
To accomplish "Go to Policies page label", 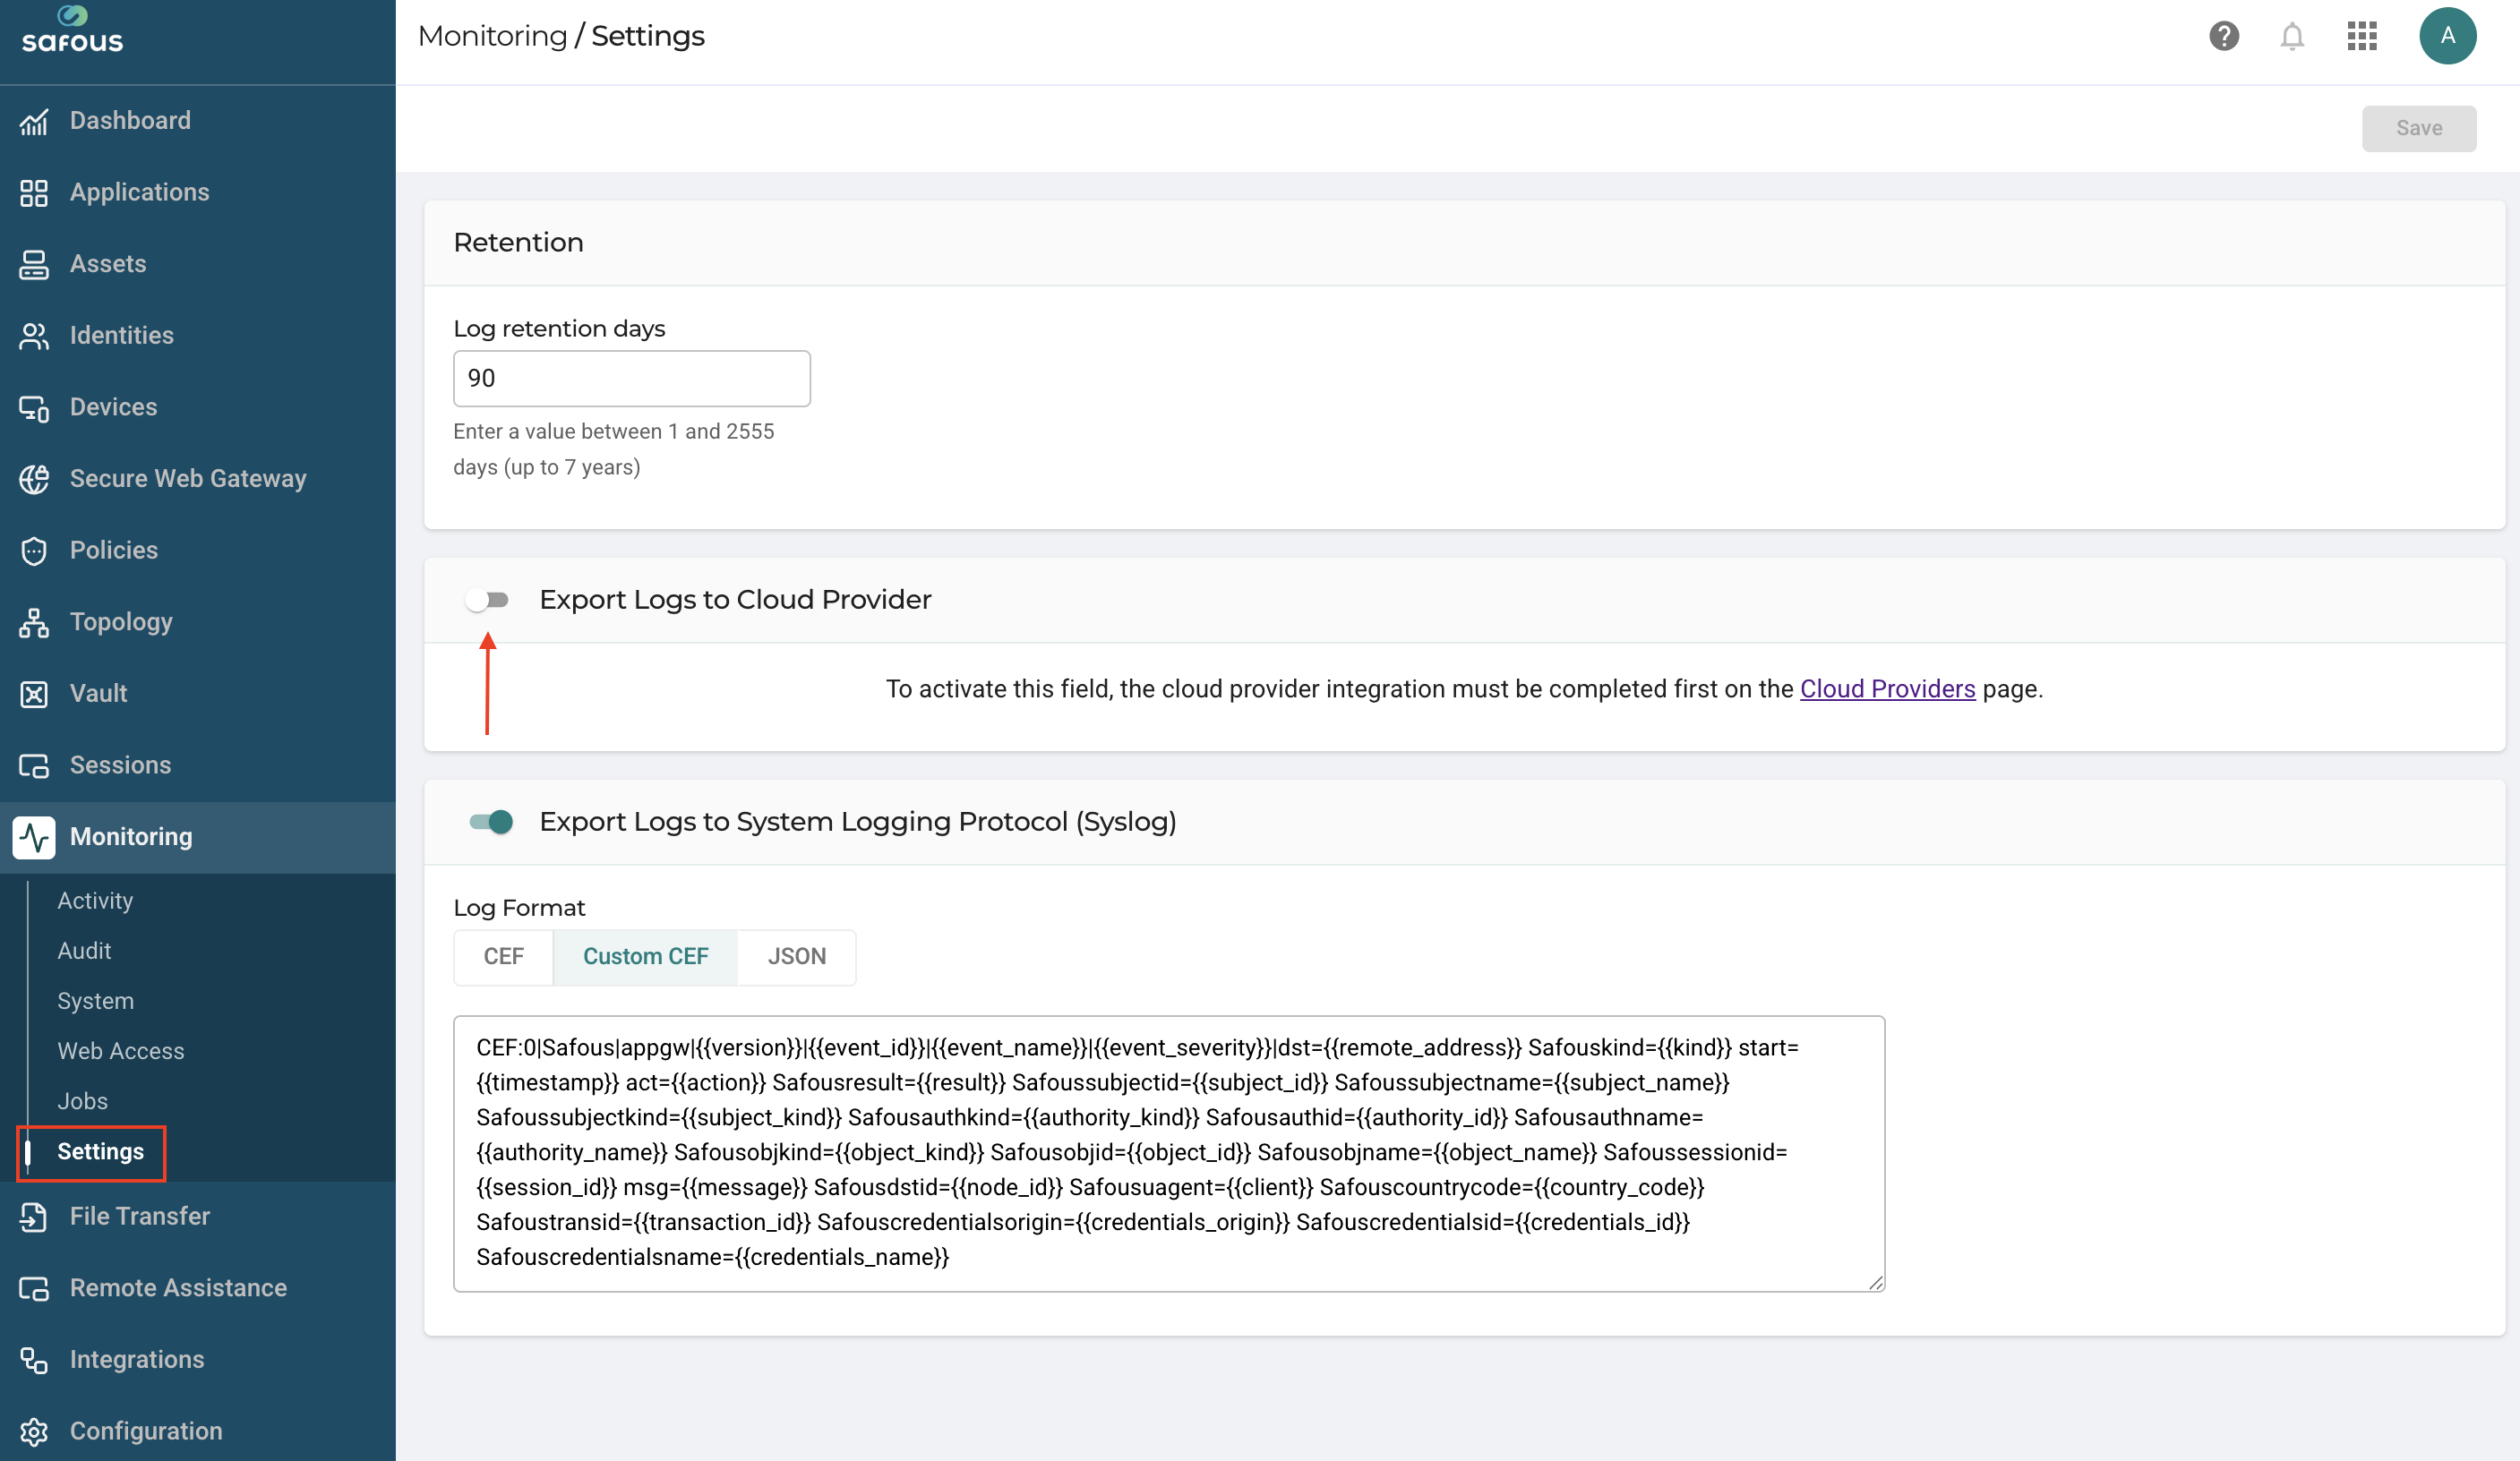I will (114, 551).
